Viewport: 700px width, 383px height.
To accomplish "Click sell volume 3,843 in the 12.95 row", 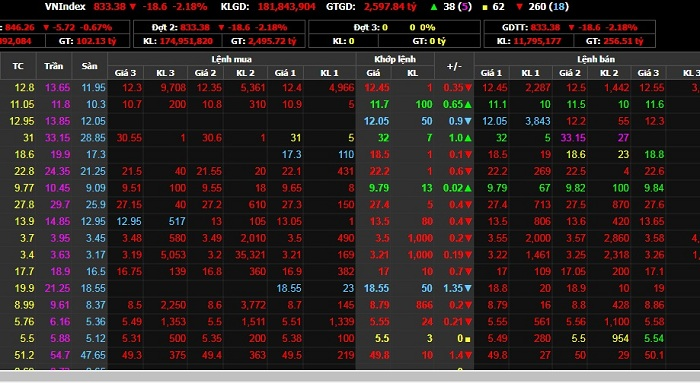I will pyautogui.click(x=538, y=121).
